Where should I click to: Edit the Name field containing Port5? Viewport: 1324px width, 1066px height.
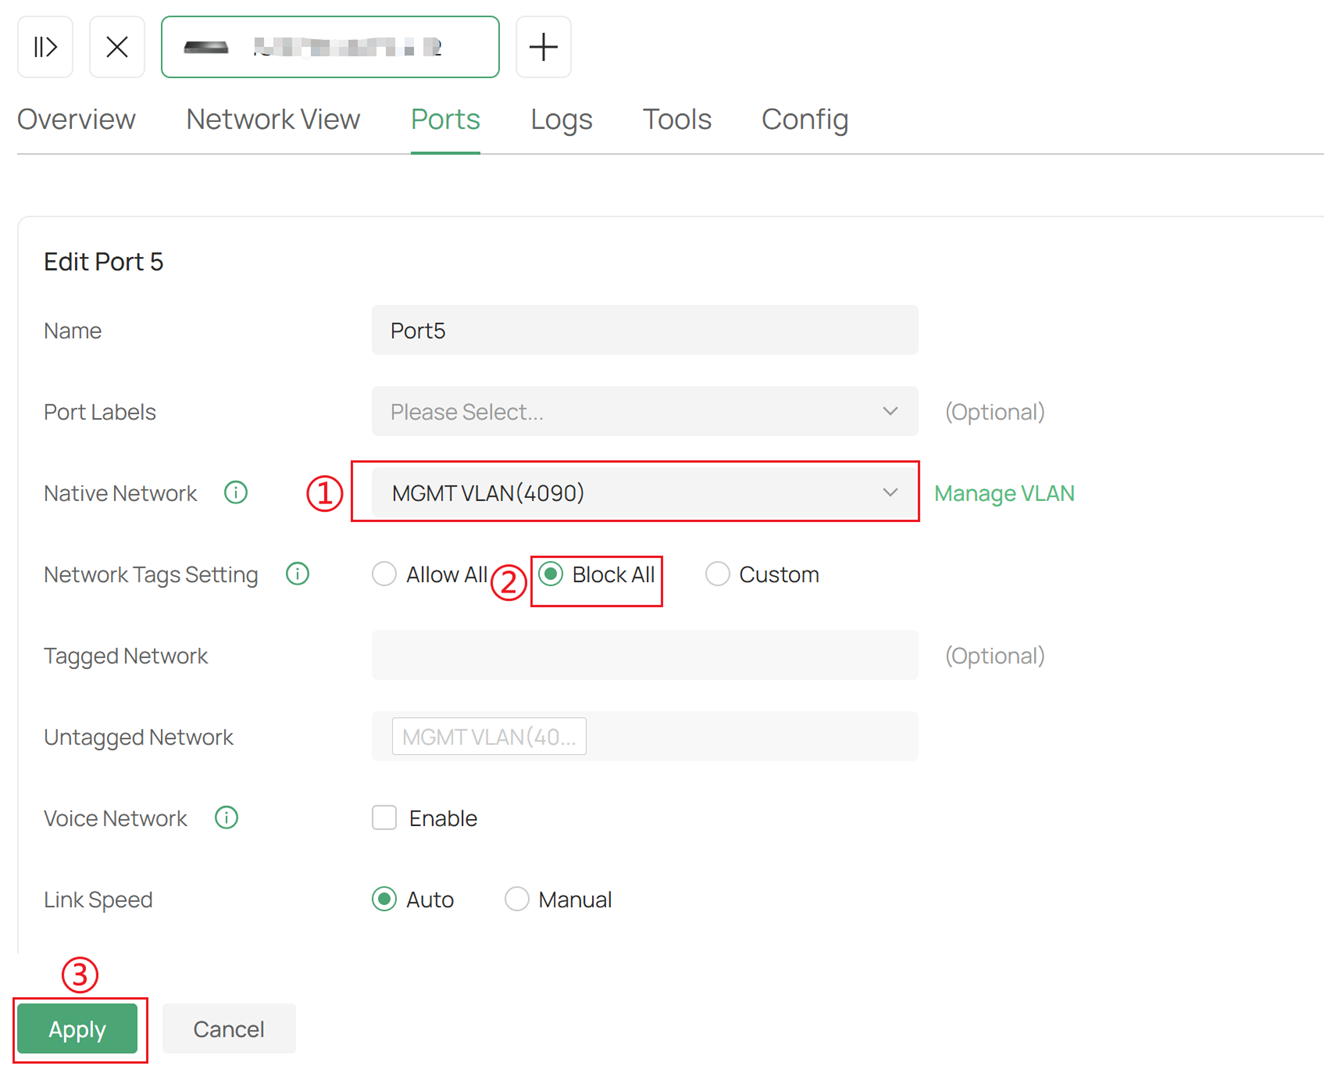tap(645, 330)
